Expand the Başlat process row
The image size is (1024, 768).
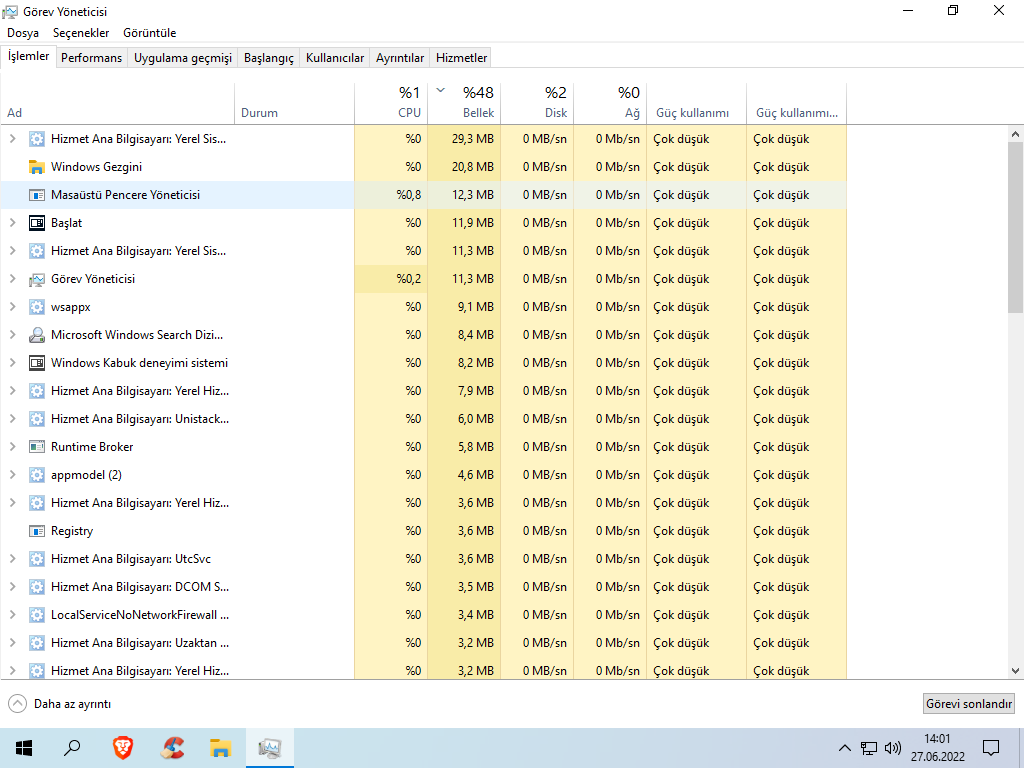point(12,223)
